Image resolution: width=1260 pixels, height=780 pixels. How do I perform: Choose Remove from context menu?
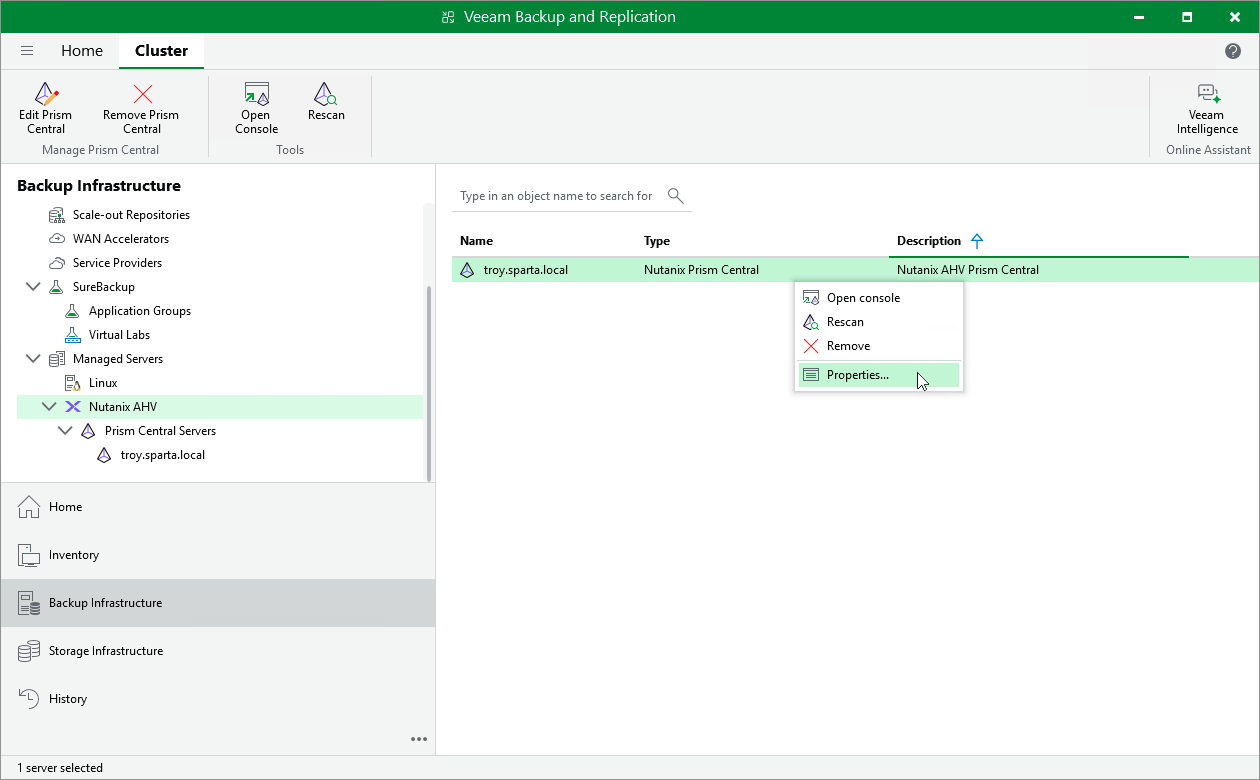pos(878,346)
